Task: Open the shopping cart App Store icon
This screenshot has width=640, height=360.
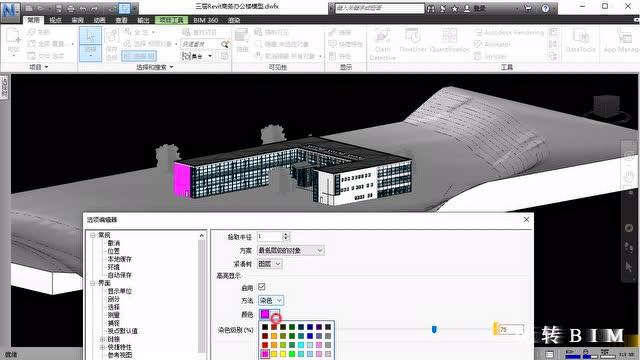Action: tap(528, 8)
